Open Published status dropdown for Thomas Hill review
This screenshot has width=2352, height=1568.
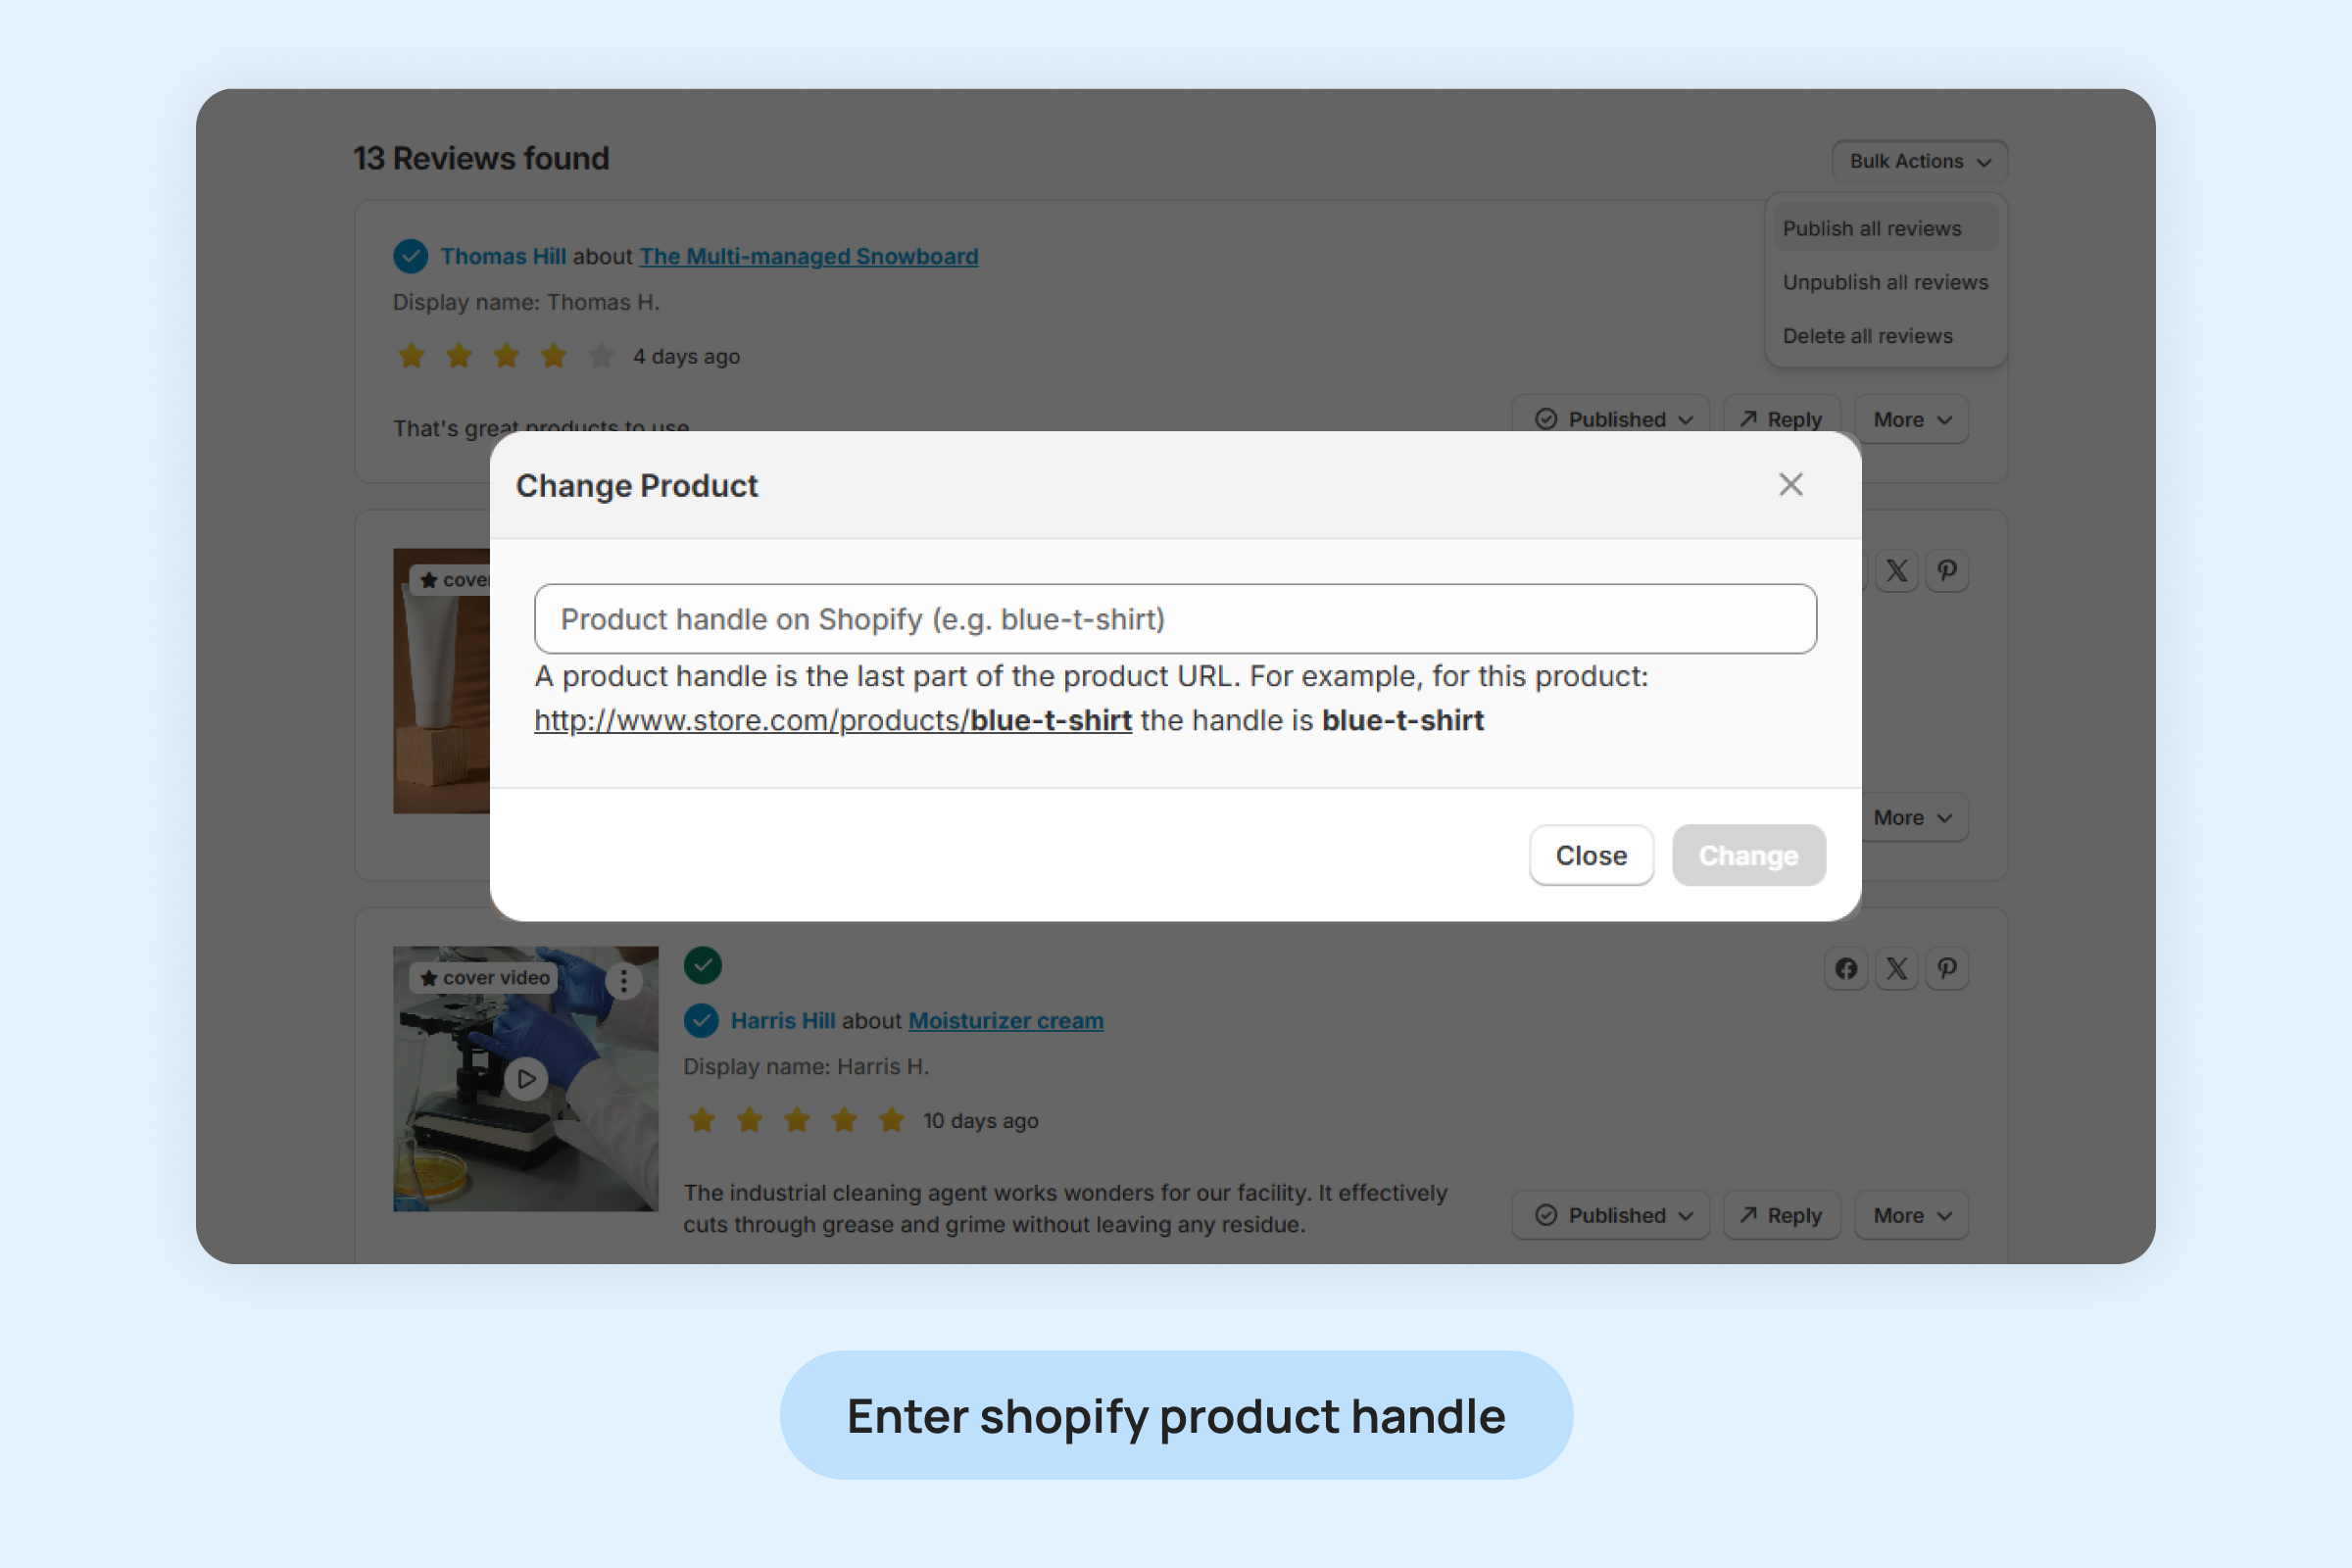click(x=1610, y=419)
